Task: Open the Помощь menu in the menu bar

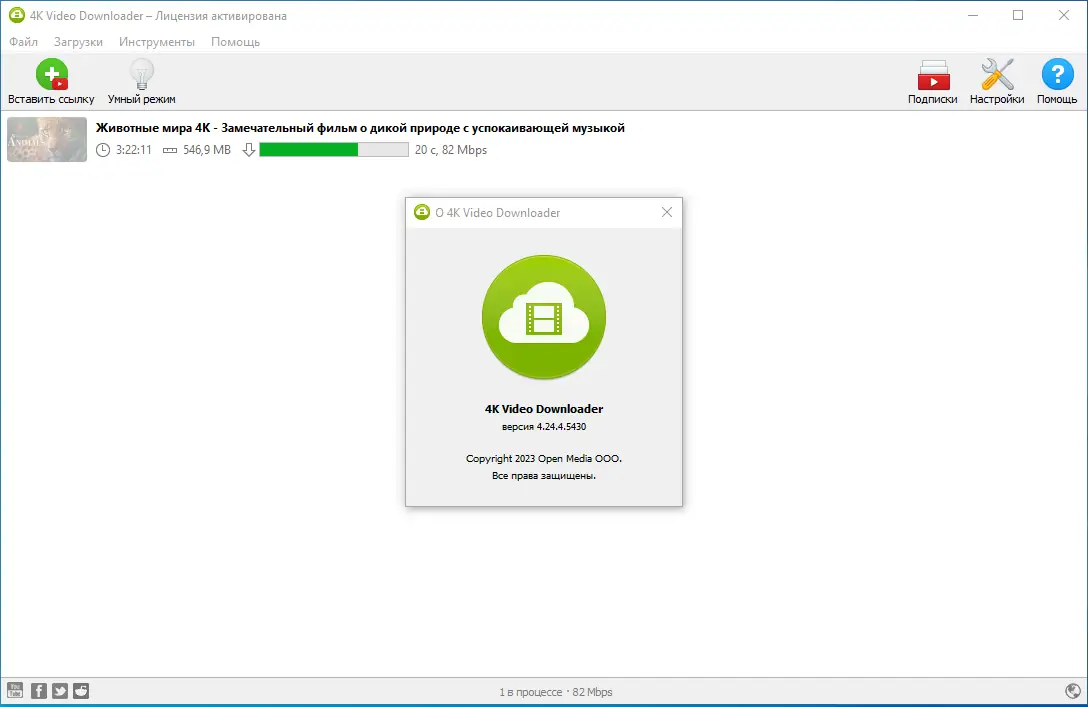Action: (234, 42)
